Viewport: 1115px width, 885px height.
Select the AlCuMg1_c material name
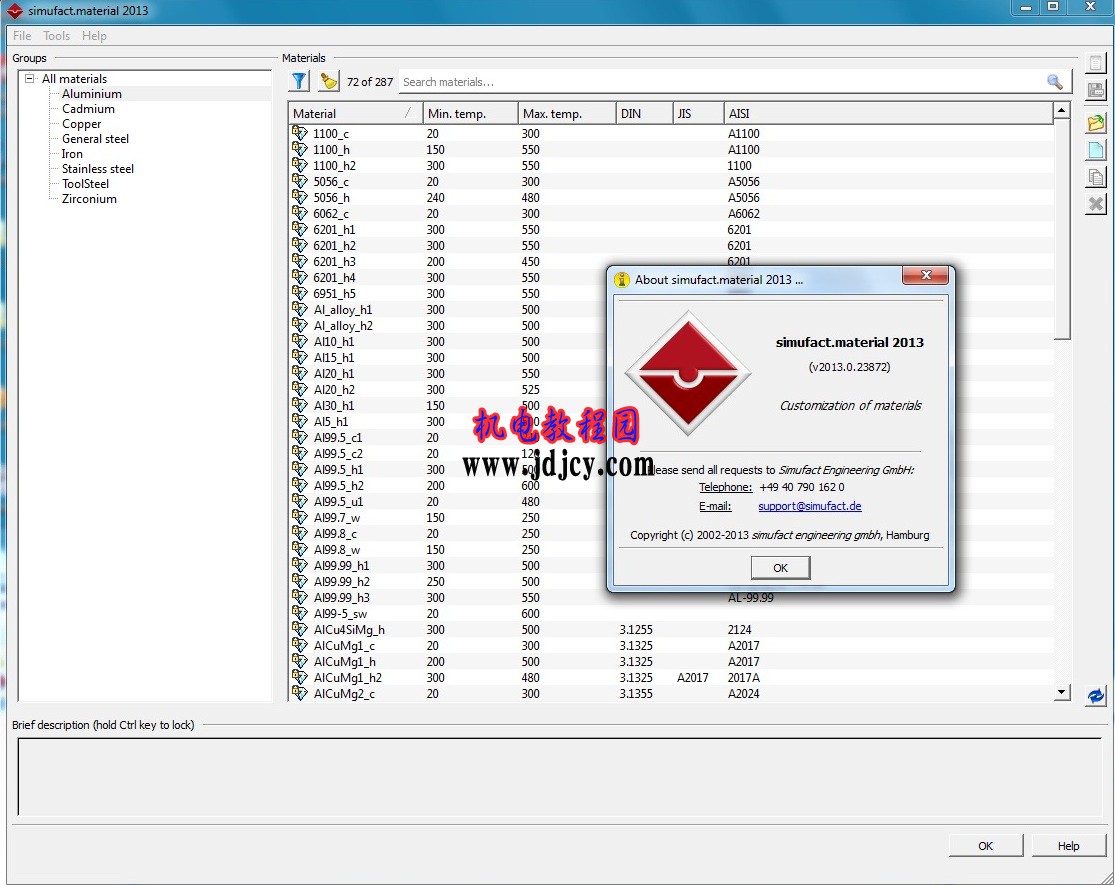[x=344, y=645]
